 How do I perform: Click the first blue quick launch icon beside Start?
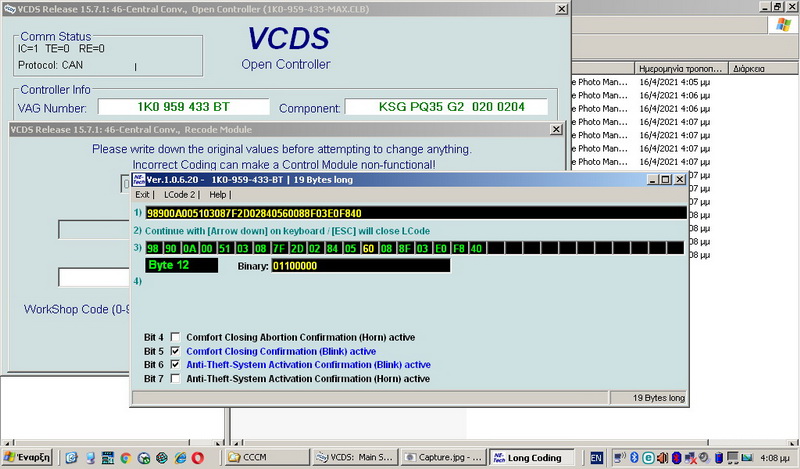pyautogui.click(x=71, y=458)
